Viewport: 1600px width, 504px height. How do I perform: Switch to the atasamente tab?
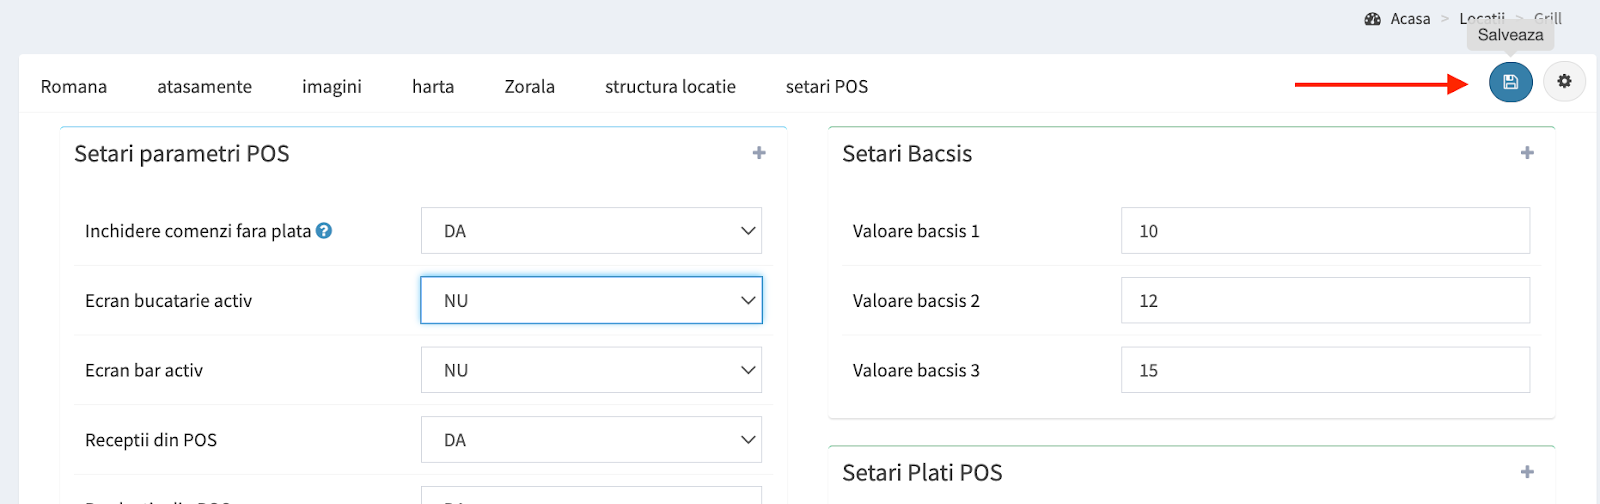click(x=204, y=87)
